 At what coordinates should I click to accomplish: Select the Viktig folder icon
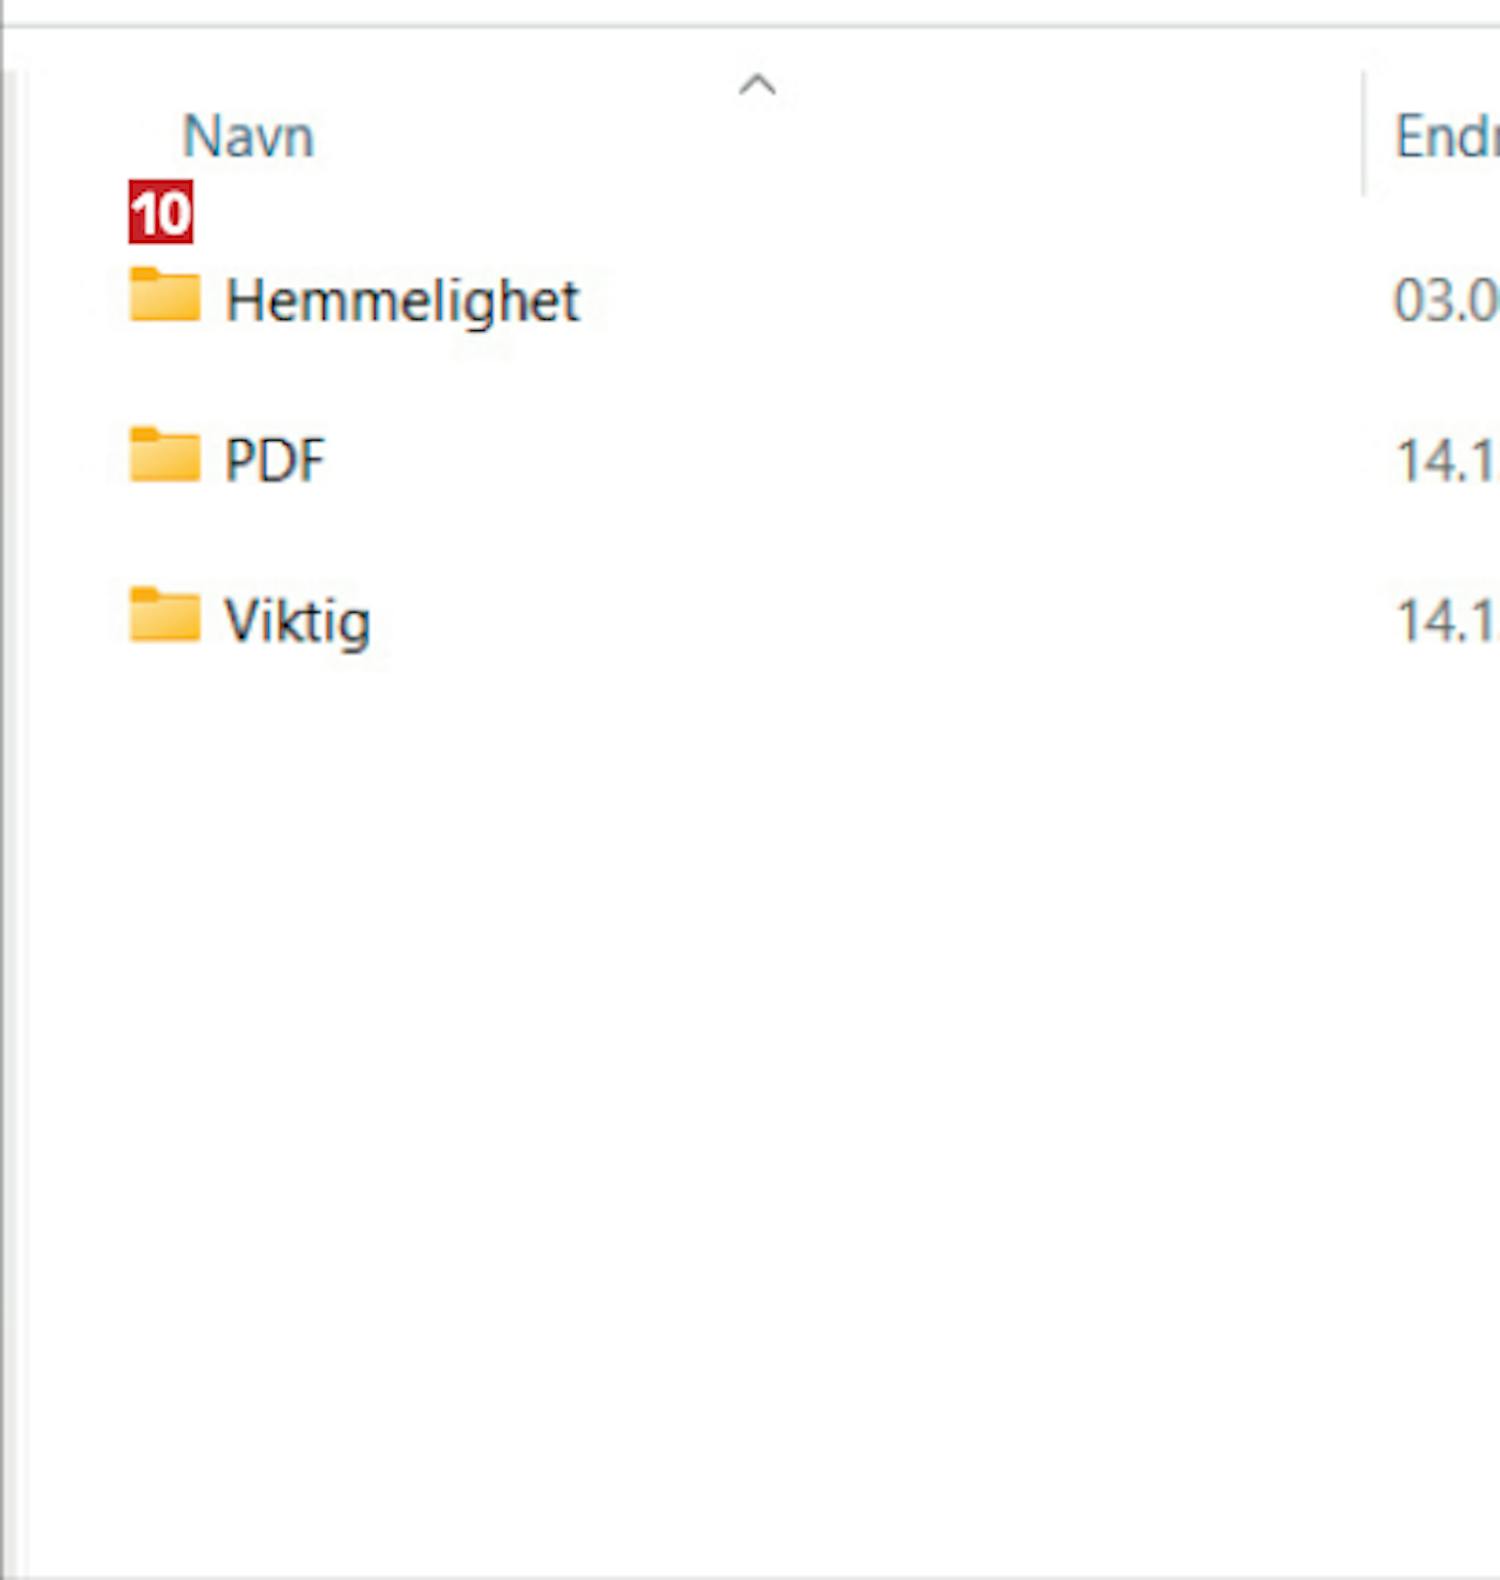coord(165,615)
